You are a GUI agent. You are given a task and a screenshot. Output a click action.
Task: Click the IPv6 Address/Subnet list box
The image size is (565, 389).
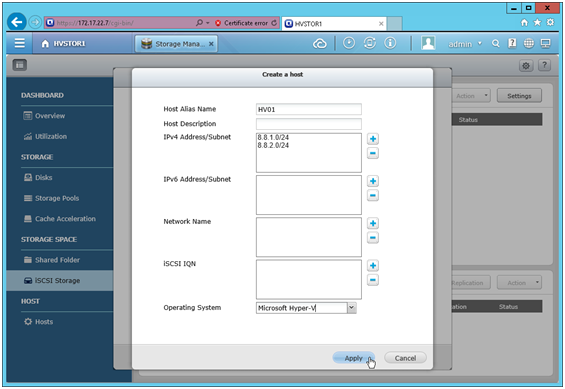click(x=309, y=195)
